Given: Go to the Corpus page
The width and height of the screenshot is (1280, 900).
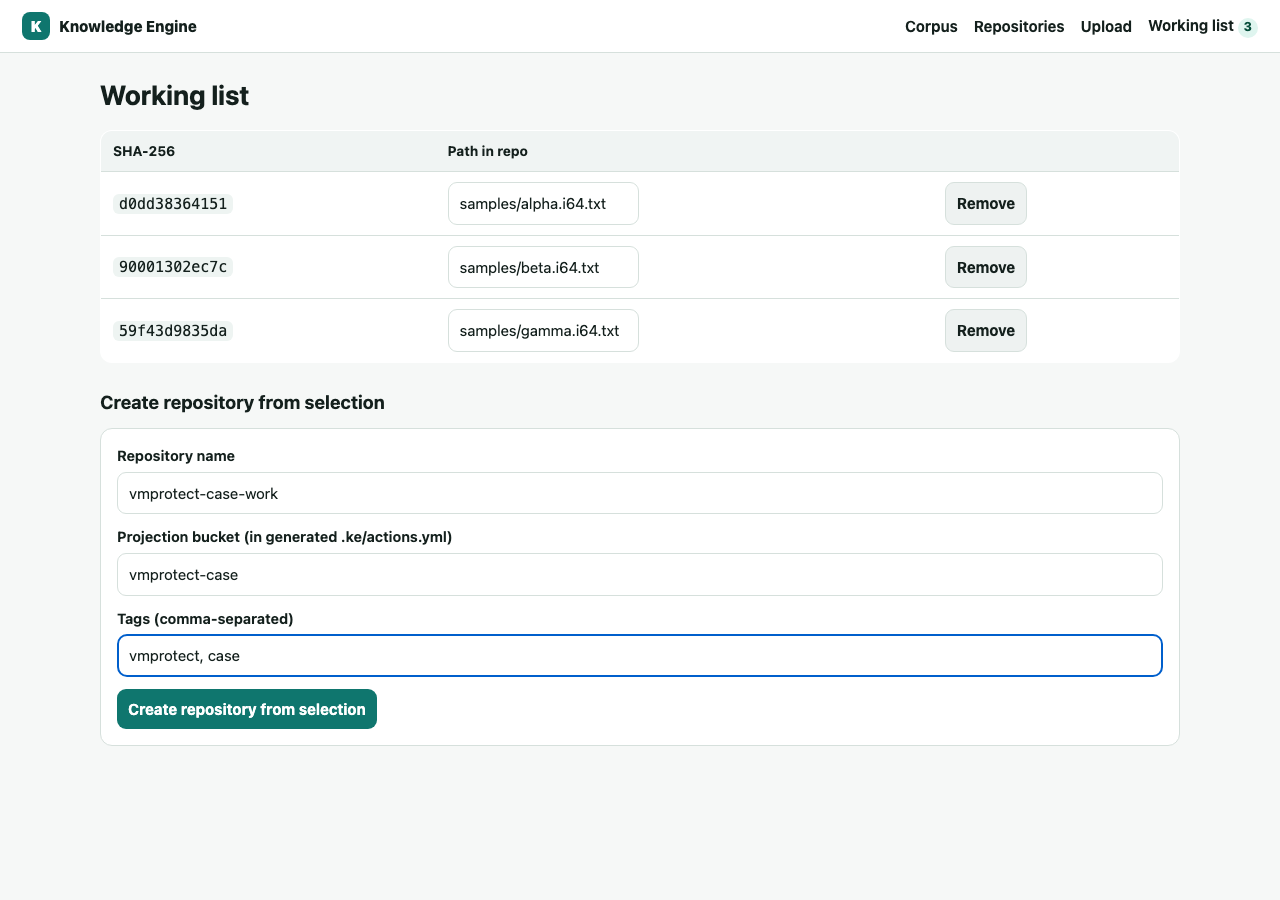Looking at the screenshot, I should (931, 26).
